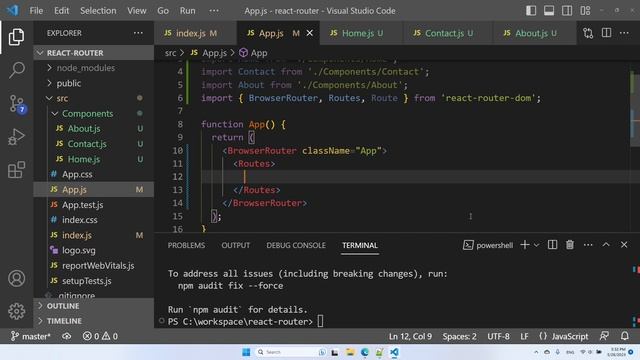This screenshot has height=360, width=640.
Task: Open View menu
Action: click(136, 11)
